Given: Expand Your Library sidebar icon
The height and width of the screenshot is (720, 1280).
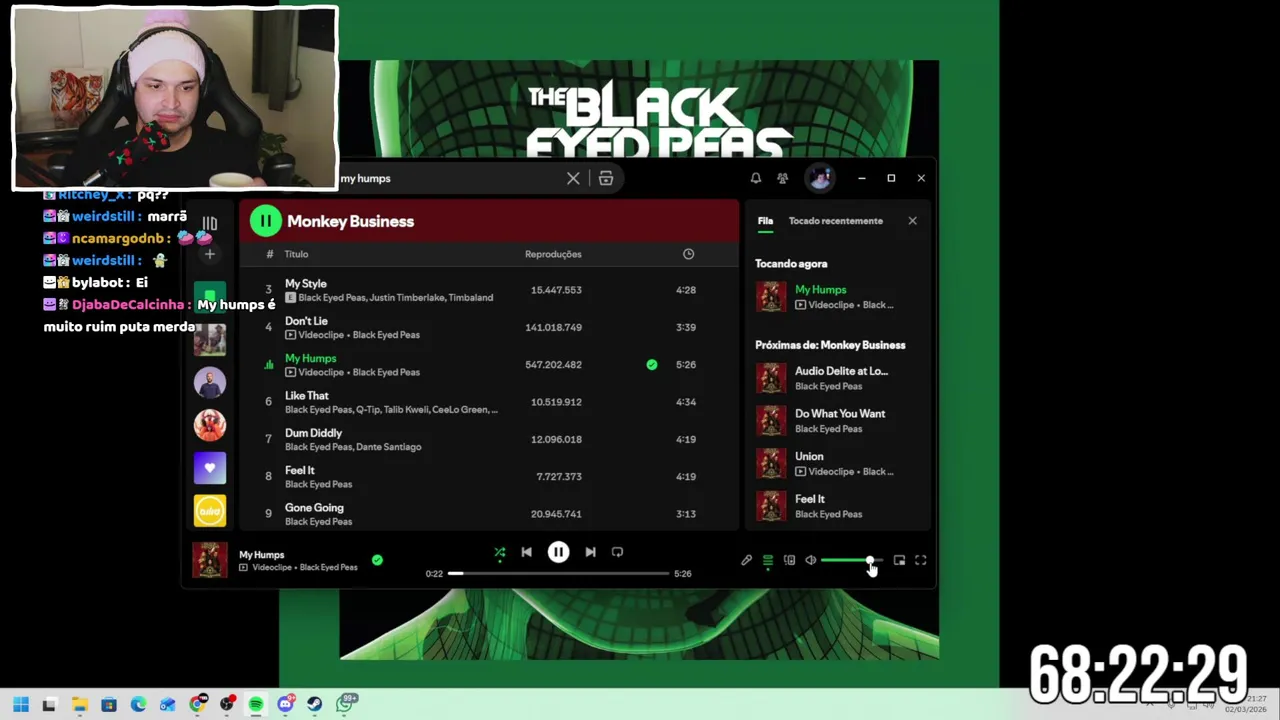Looking at the screenshot, I should (210, 224).
